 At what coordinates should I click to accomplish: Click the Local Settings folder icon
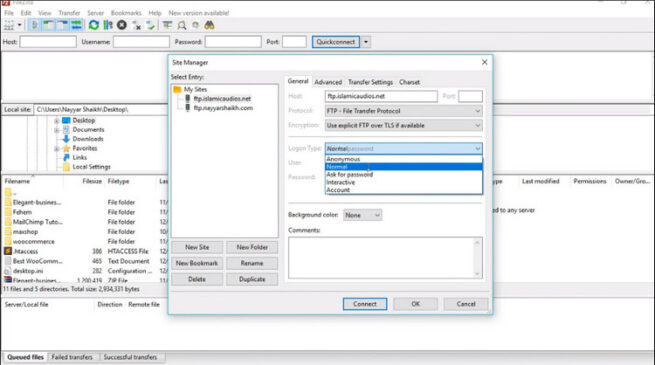(66, 167)
